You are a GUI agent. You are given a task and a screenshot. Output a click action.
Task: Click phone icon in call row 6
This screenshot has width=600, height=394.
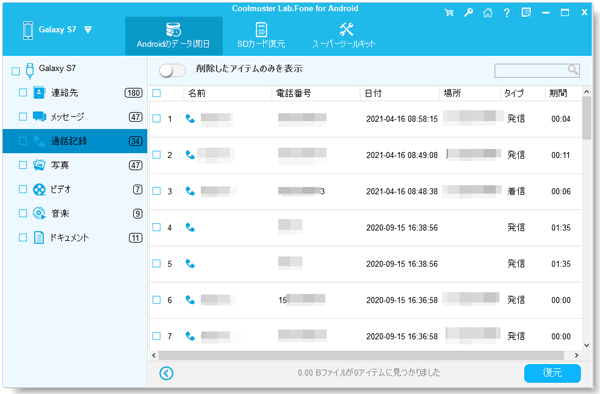click(190, 300)
